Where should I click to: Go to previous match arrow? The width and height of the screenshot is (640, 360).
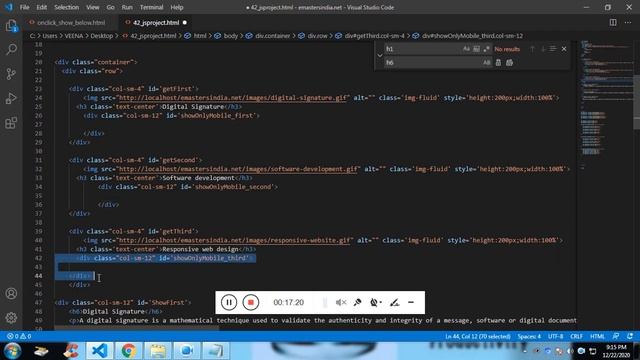532,49
